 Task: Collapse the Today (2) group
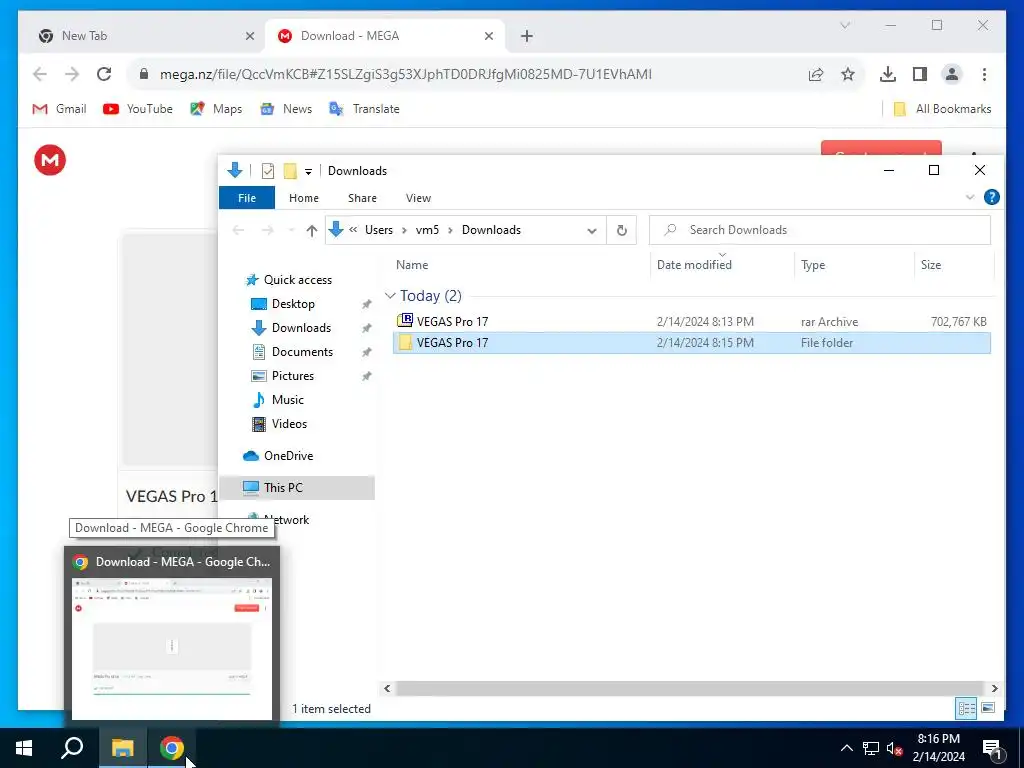pos(391,296)
